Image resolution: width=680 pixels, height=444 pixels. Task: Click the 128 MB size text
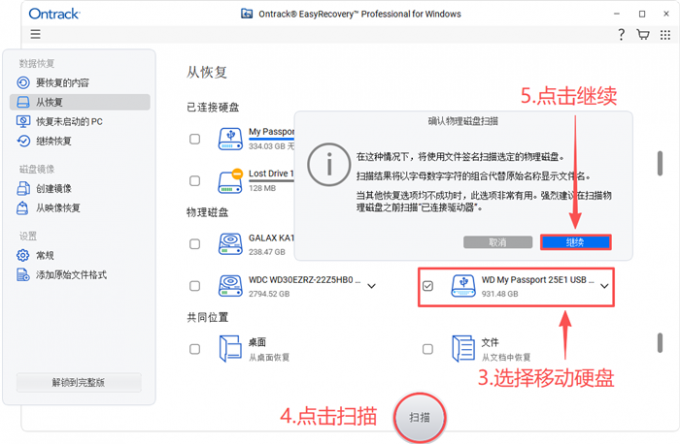click(262, 188)
